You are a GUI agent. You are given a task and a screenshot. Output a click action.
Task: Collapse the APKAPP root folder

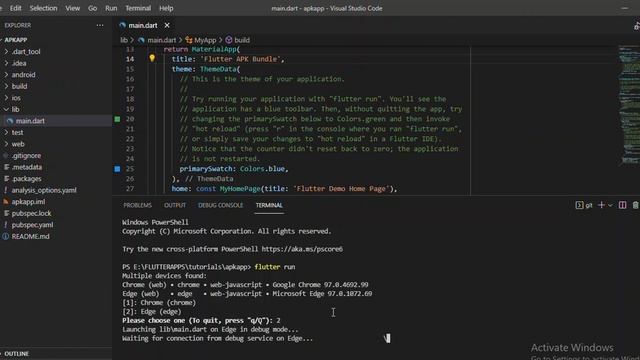(x=16, y=40)
